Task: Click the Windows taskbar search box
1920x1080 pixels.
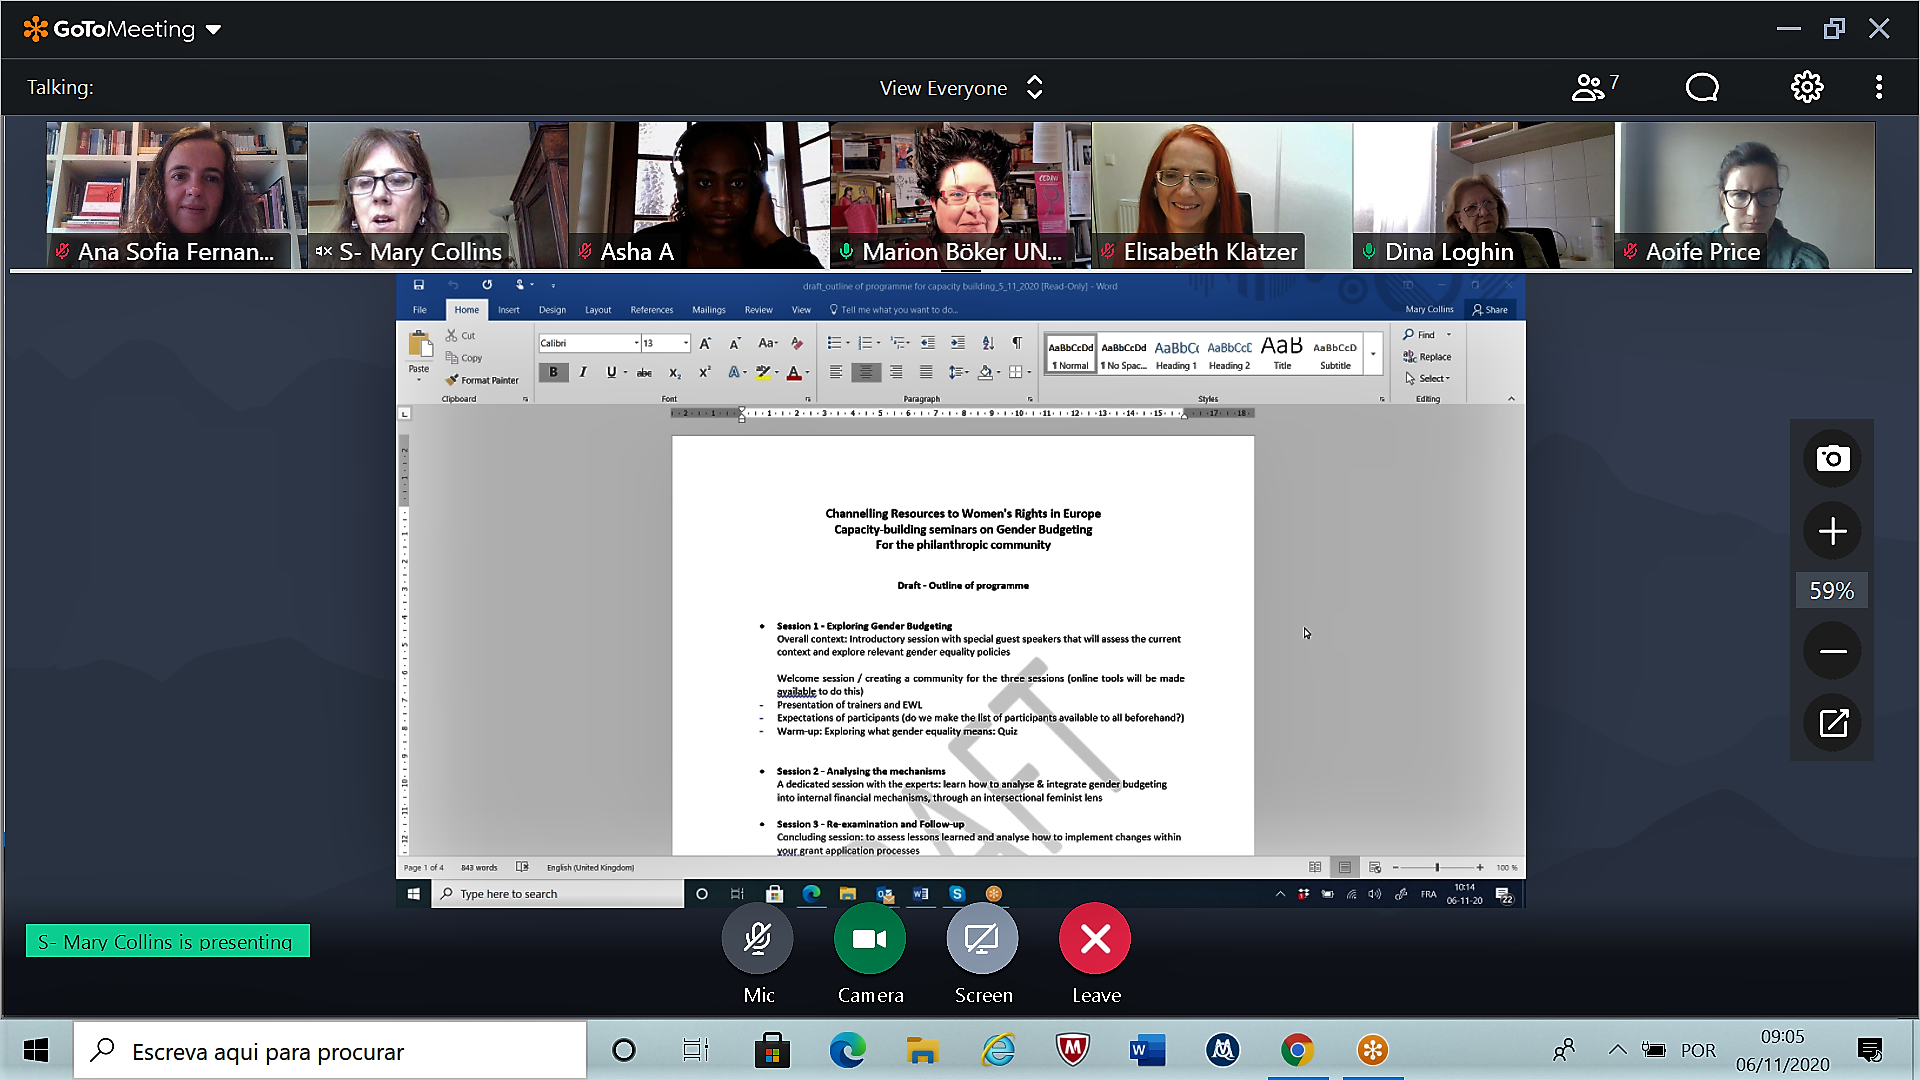Action: [x=330, y=1051]
